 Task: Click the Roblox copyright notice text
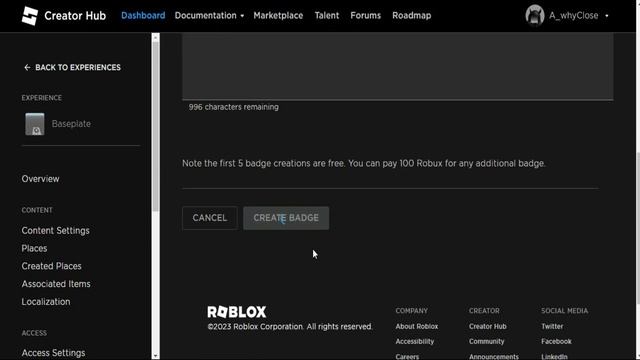(x=290, y=327)
